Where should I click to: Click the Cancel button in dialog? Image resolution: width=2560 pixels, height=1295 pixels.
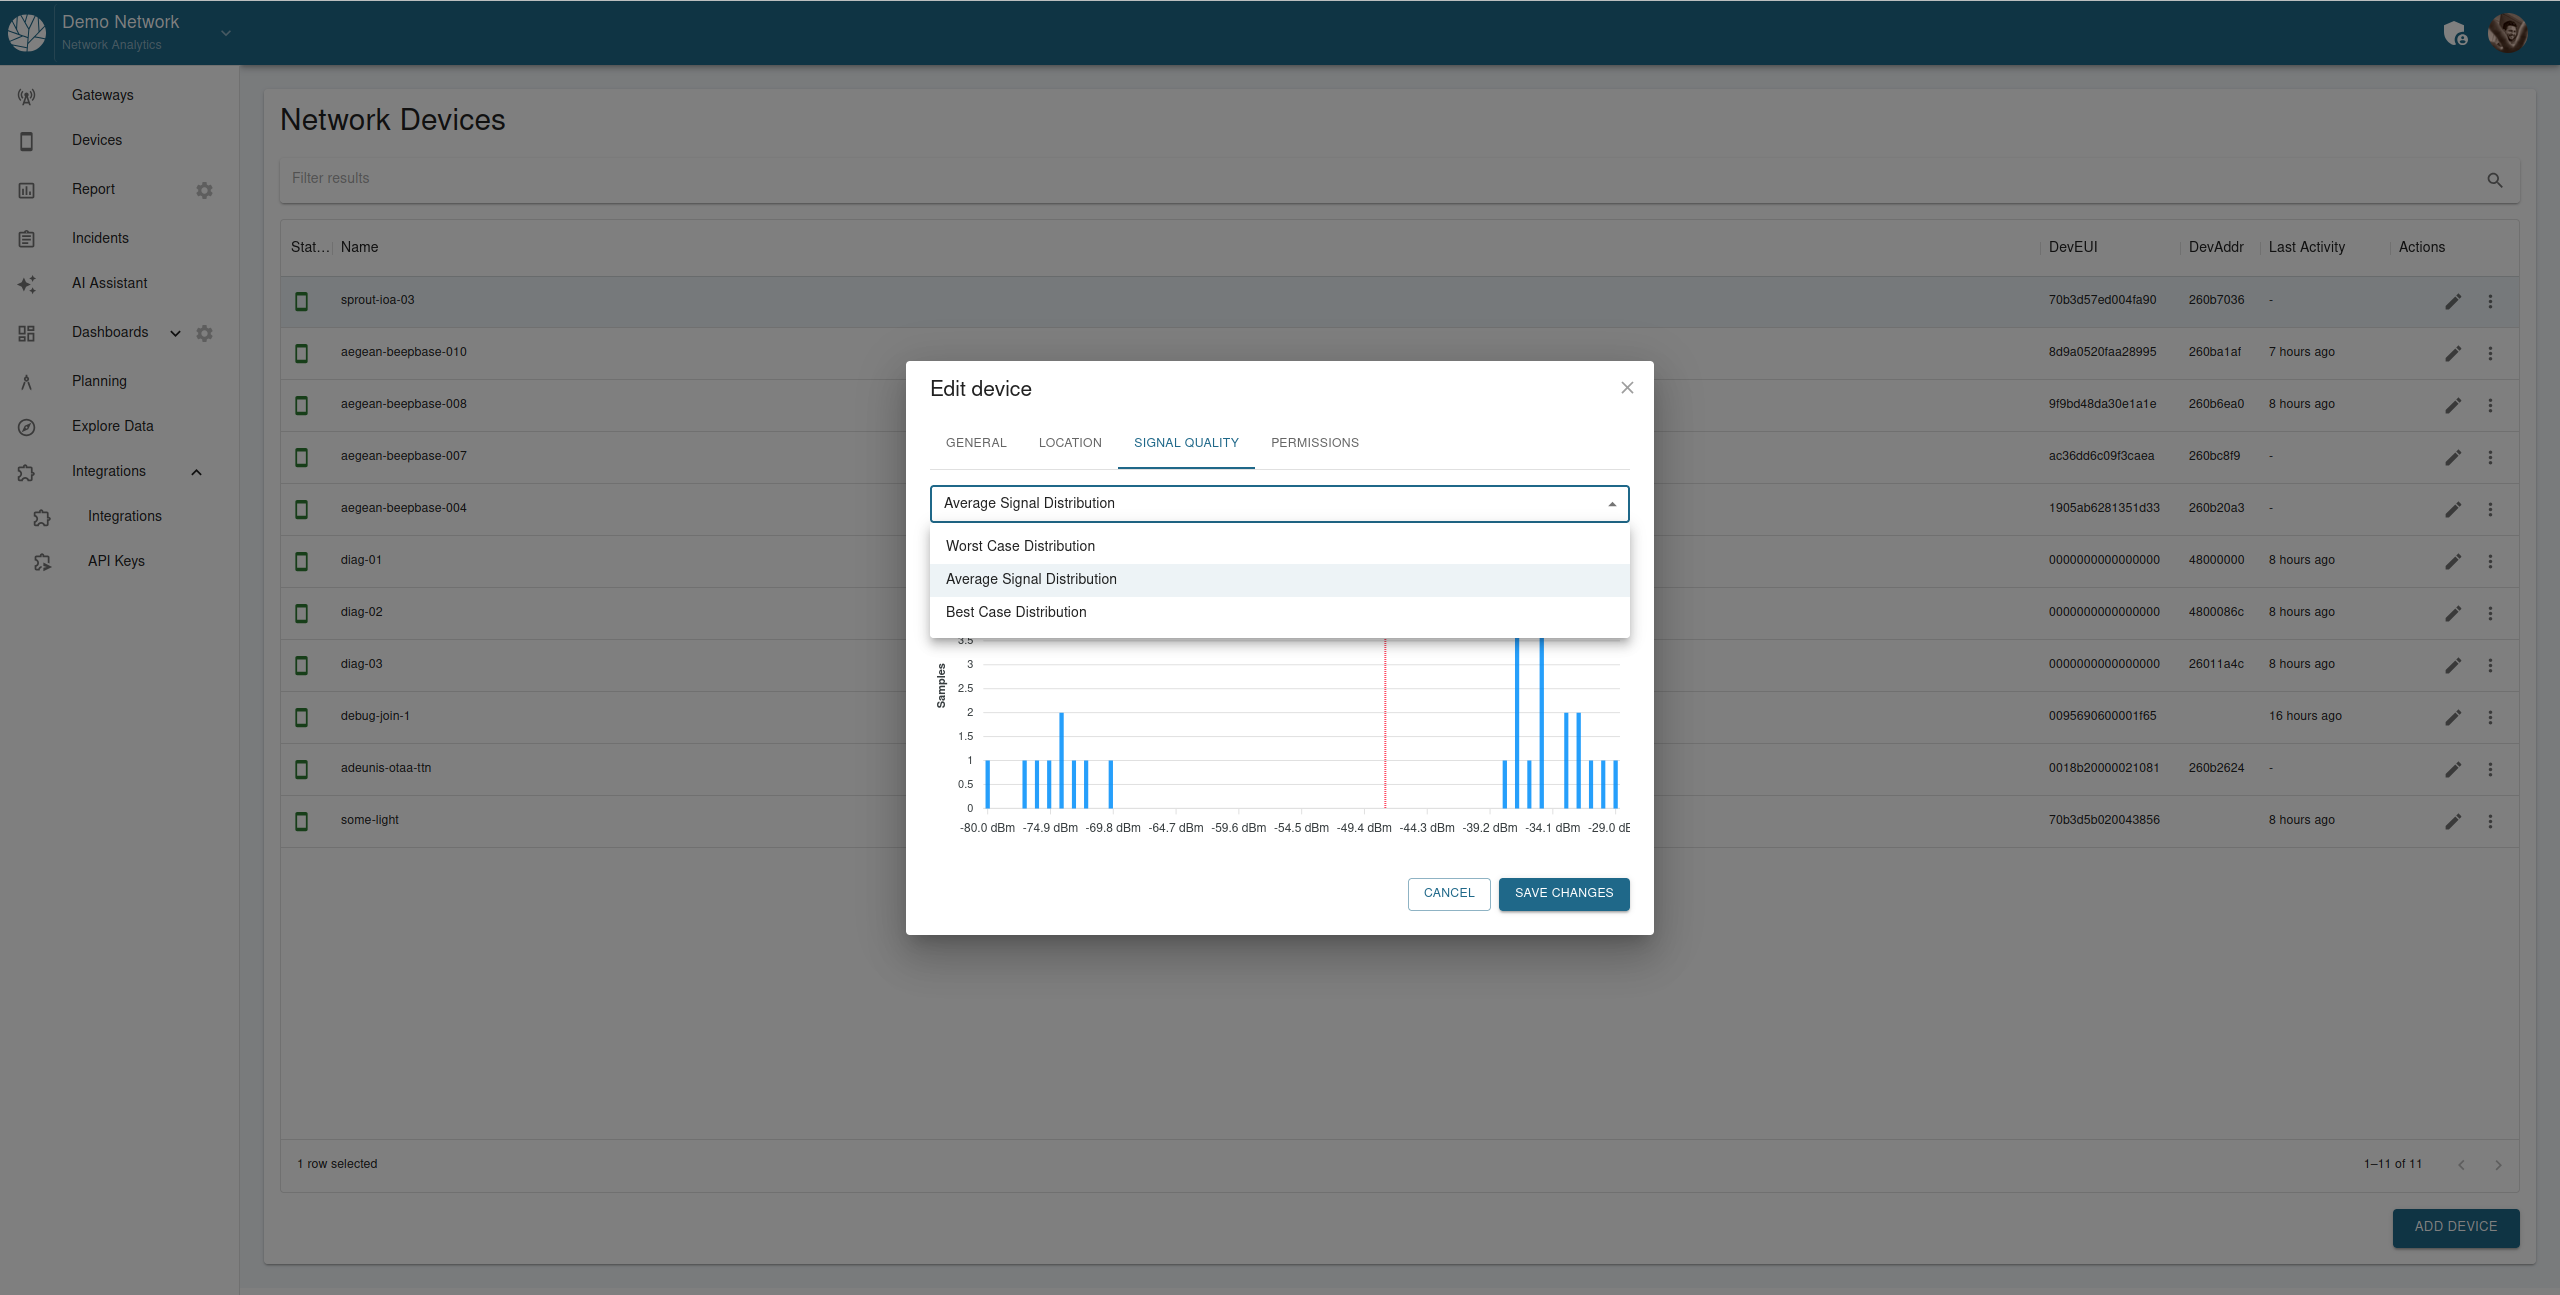[1448, 893]
